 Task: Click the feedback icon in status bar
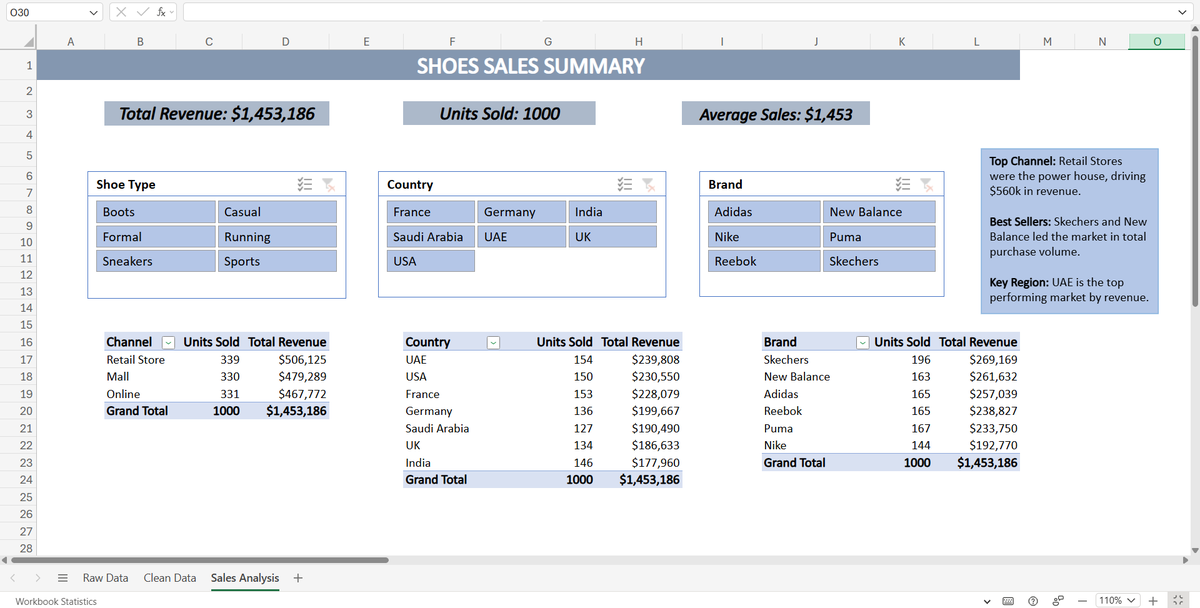(1057, 601)
